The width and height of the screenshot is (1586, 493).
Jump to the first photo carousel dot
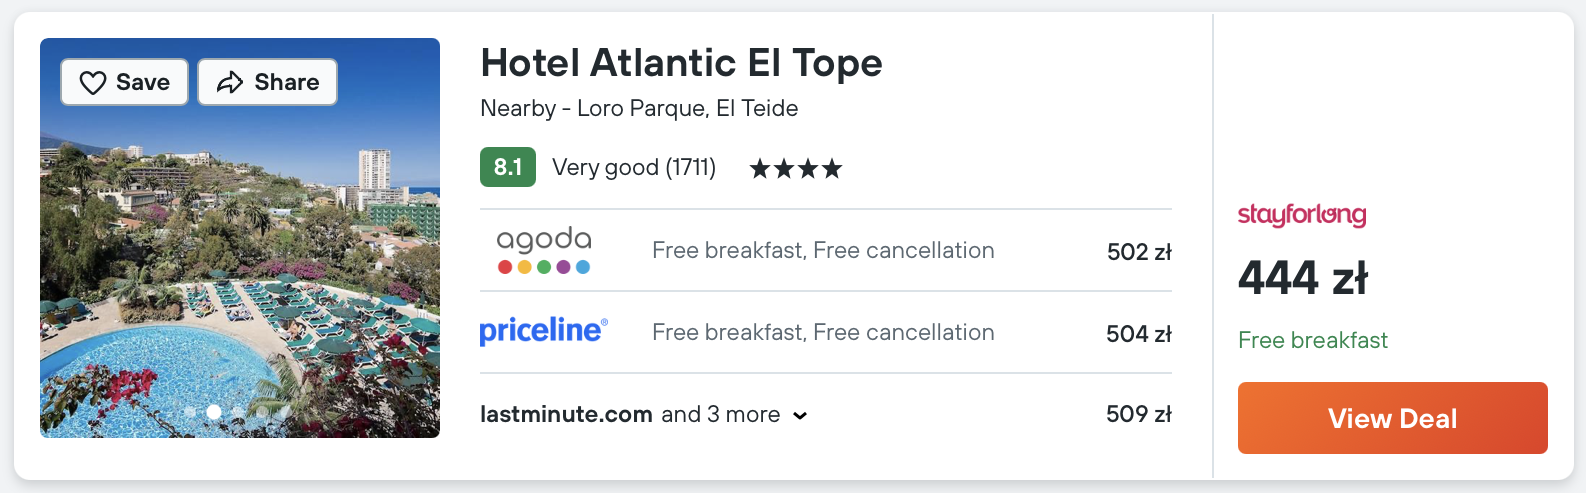pos(190,411)
